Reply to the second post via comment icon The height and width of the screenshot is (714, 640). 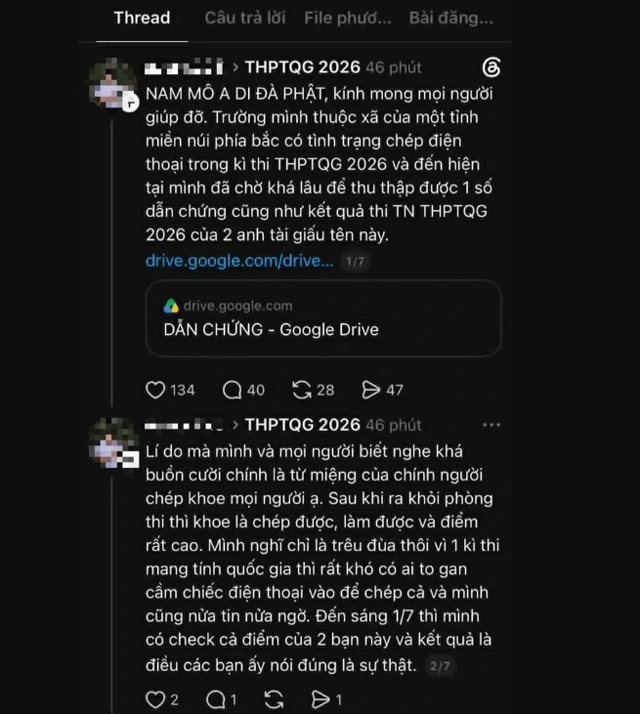[215, 699]
